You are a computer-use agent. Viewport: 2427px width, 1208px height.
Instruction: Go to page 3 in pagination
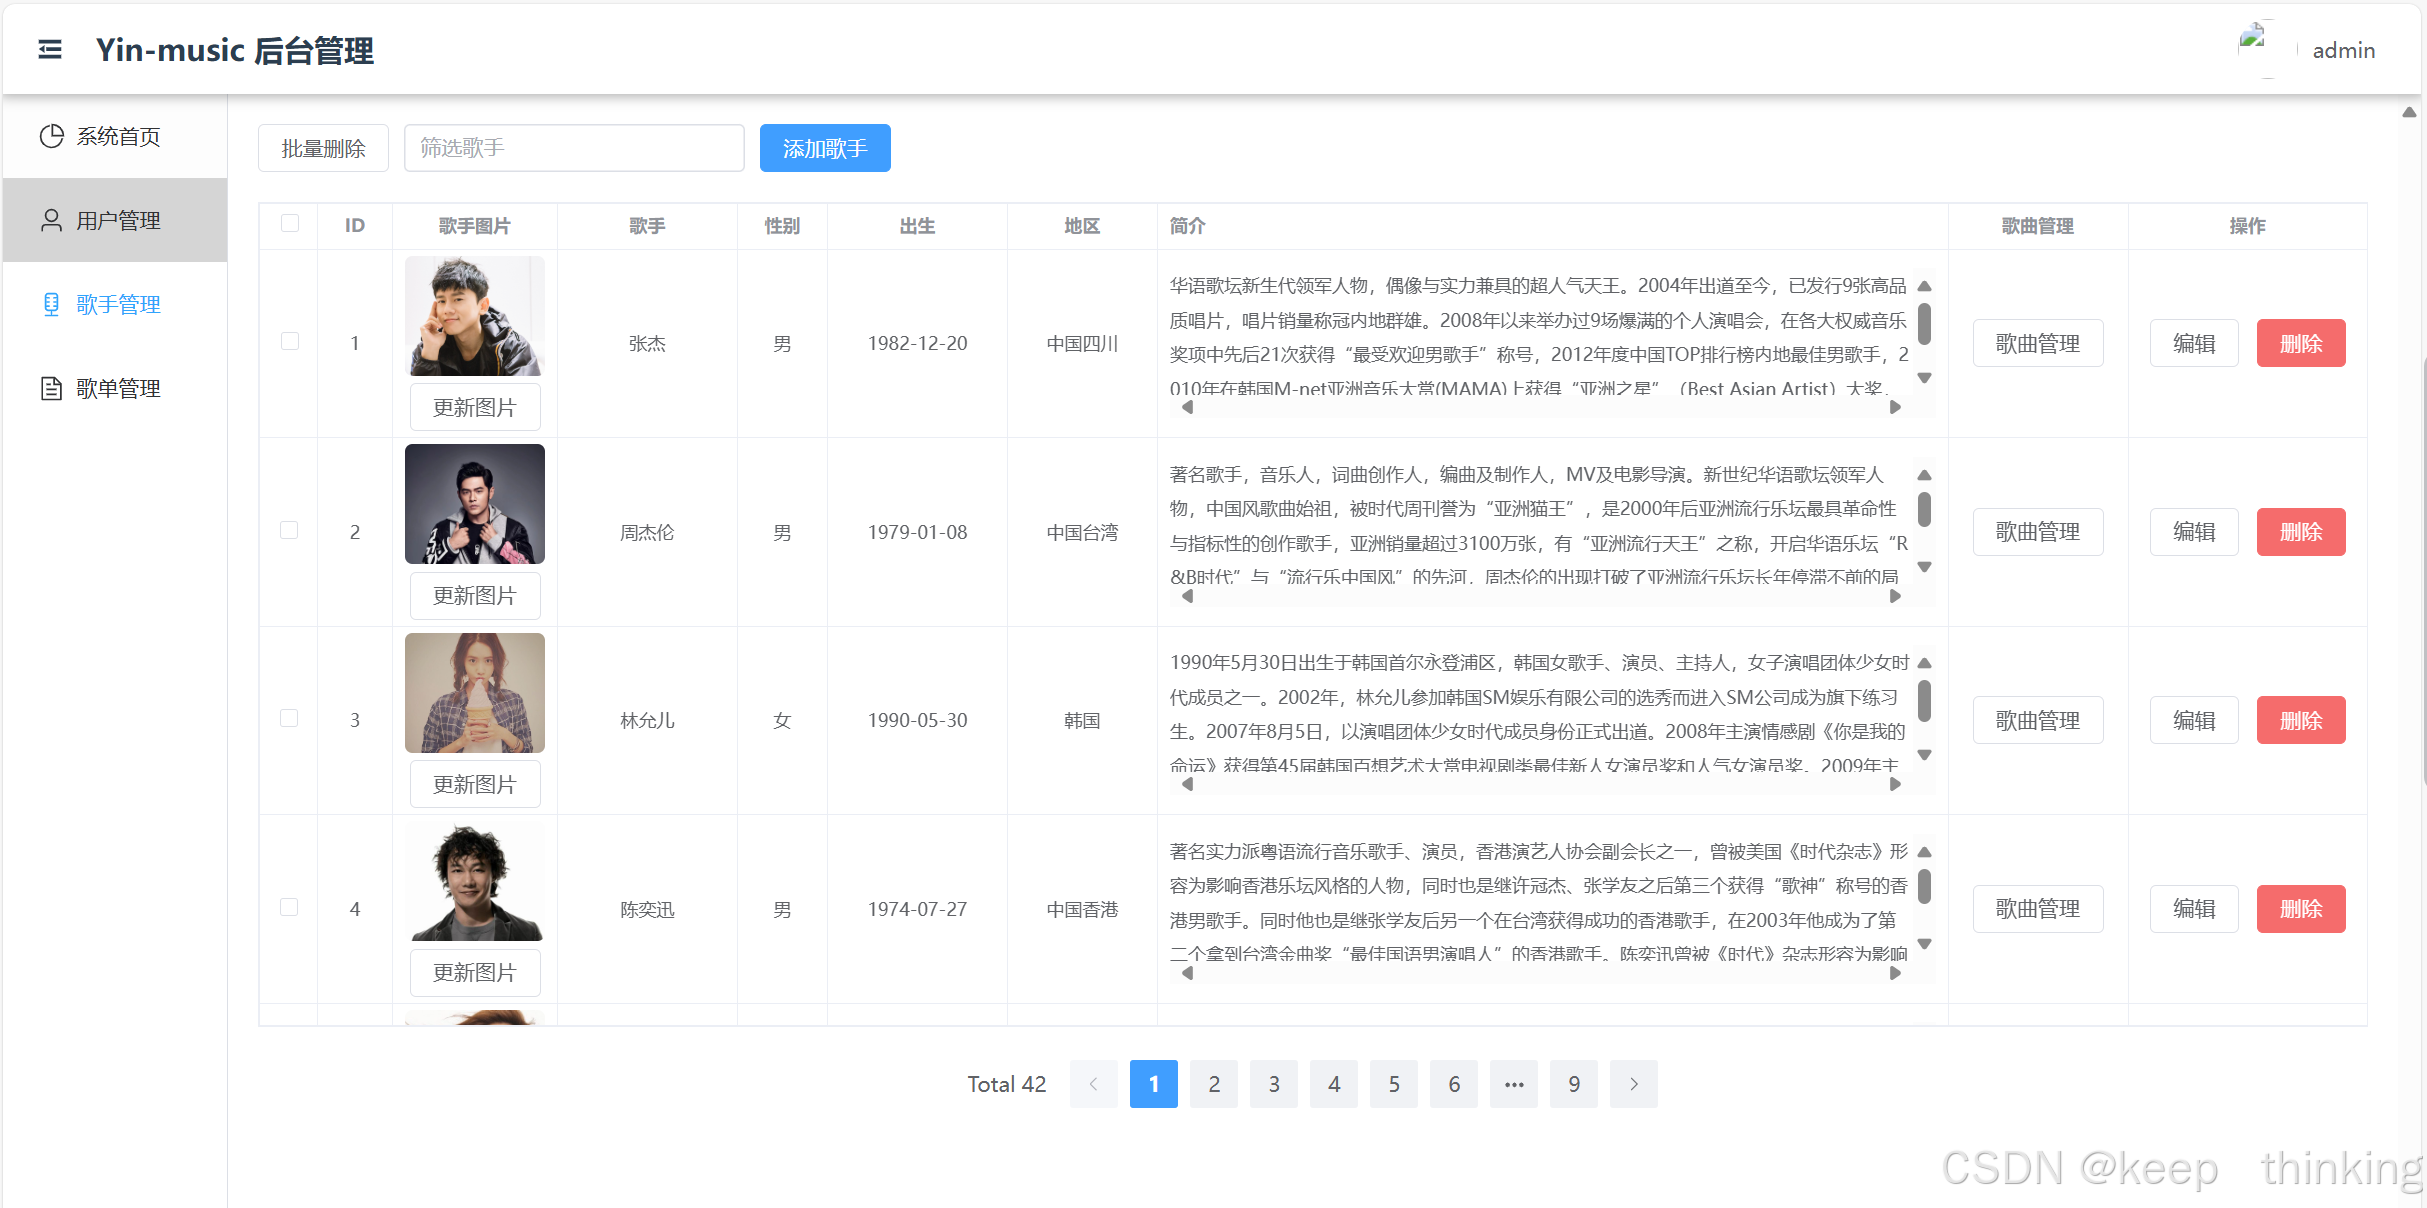click(1273, 1084)
